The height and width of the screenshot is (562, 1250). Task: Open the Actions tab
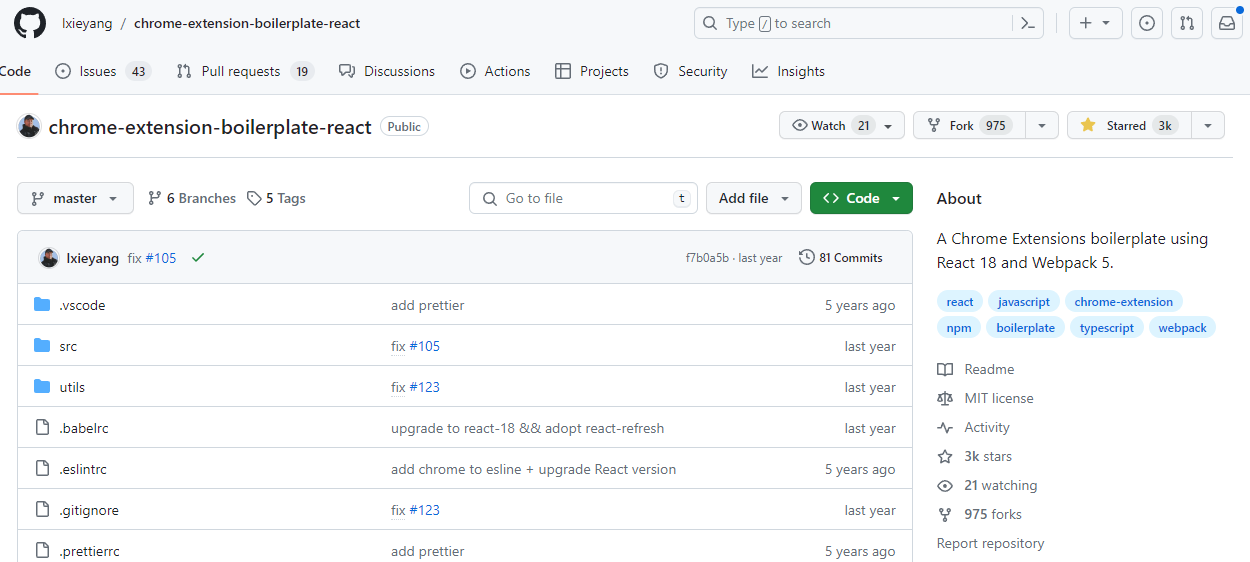click(495, 72)
